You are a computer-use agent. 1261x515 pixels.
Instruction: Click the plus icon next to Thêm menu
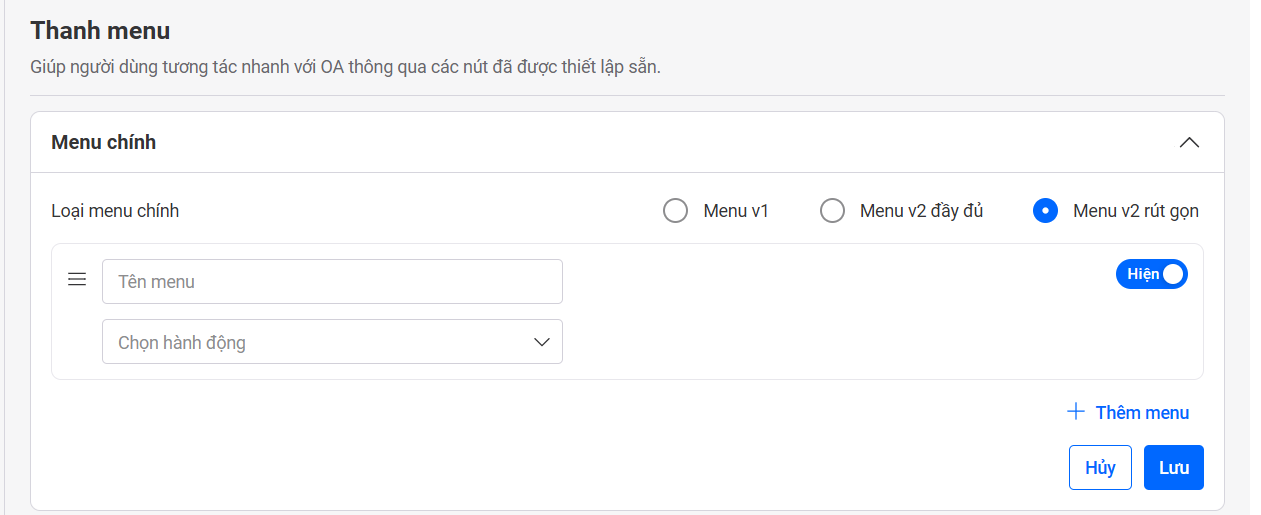click(1076, 412)
